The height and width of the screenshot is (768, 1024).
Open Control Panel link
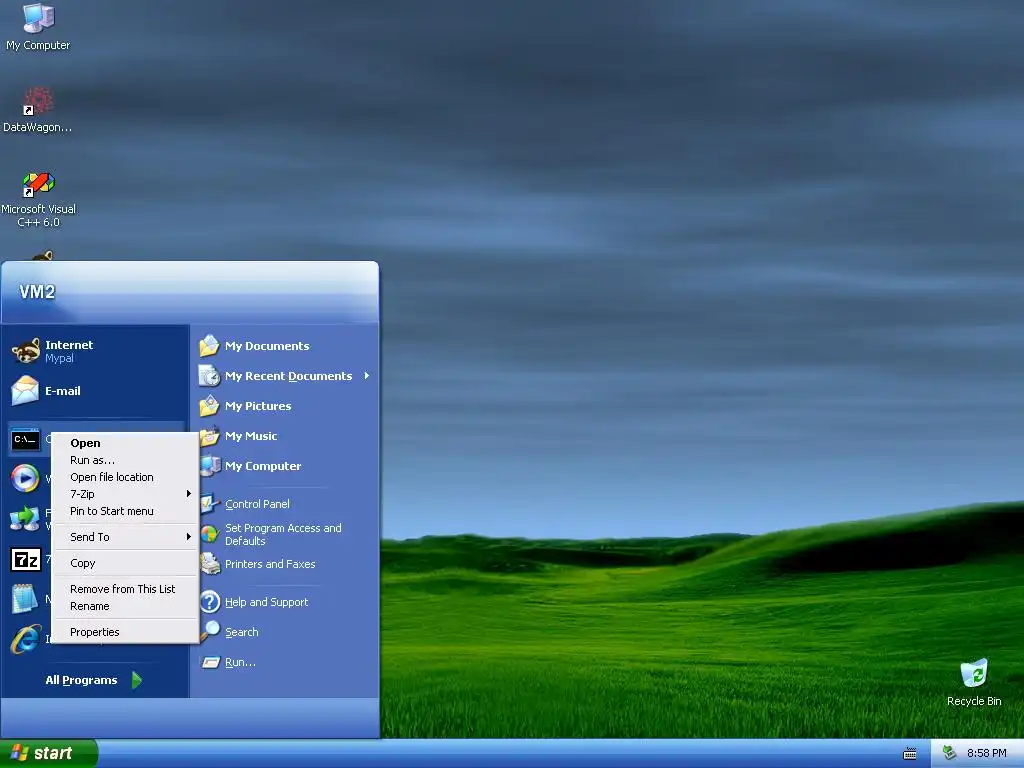pos(257,504)
